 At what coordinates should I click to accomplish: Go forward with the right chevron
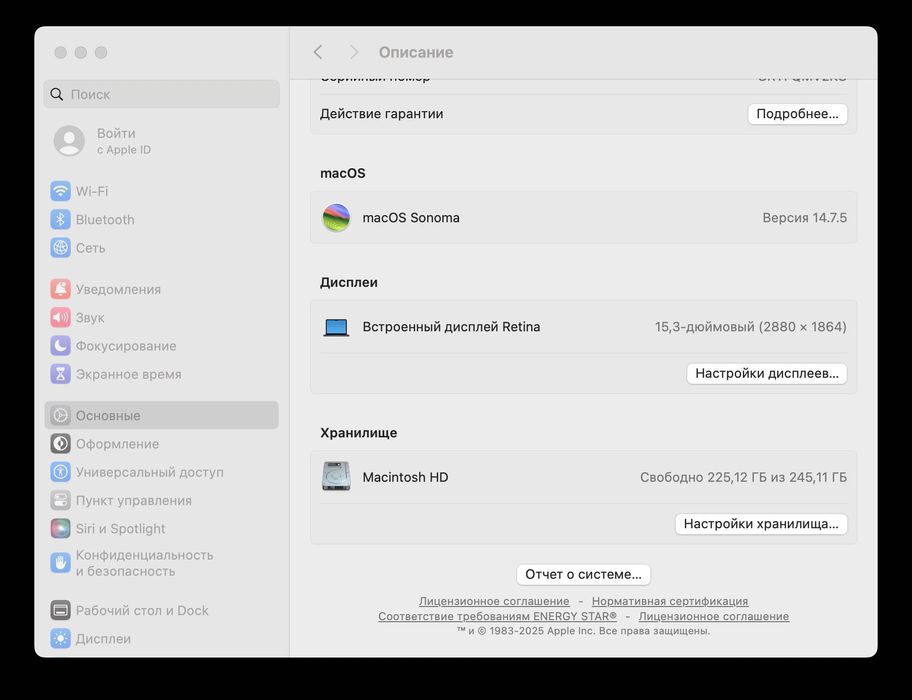click(354, 52)
